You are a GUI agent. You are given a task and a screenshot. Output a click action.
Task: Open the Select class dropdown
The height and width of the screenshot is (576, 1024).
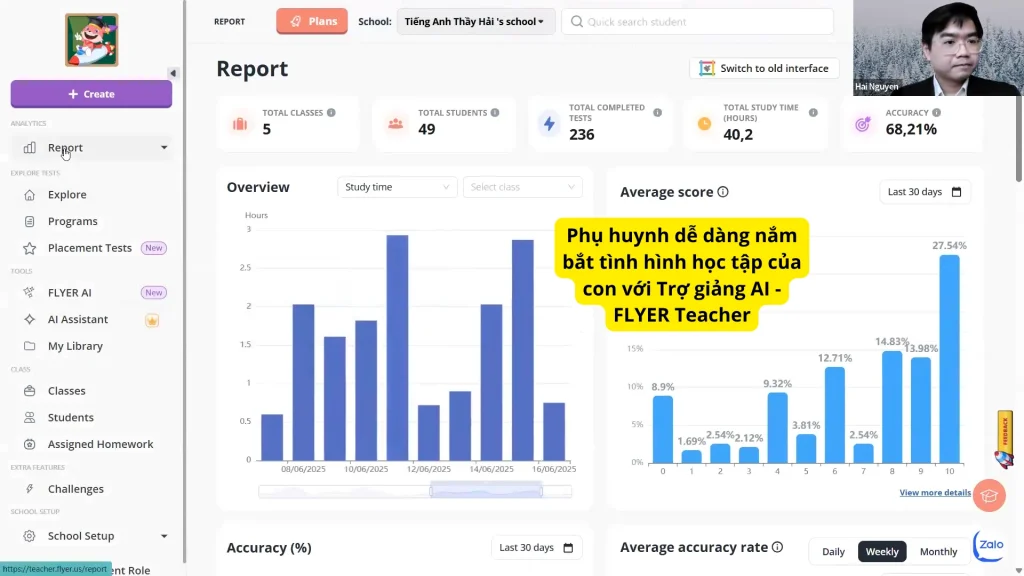click(522, 187)
